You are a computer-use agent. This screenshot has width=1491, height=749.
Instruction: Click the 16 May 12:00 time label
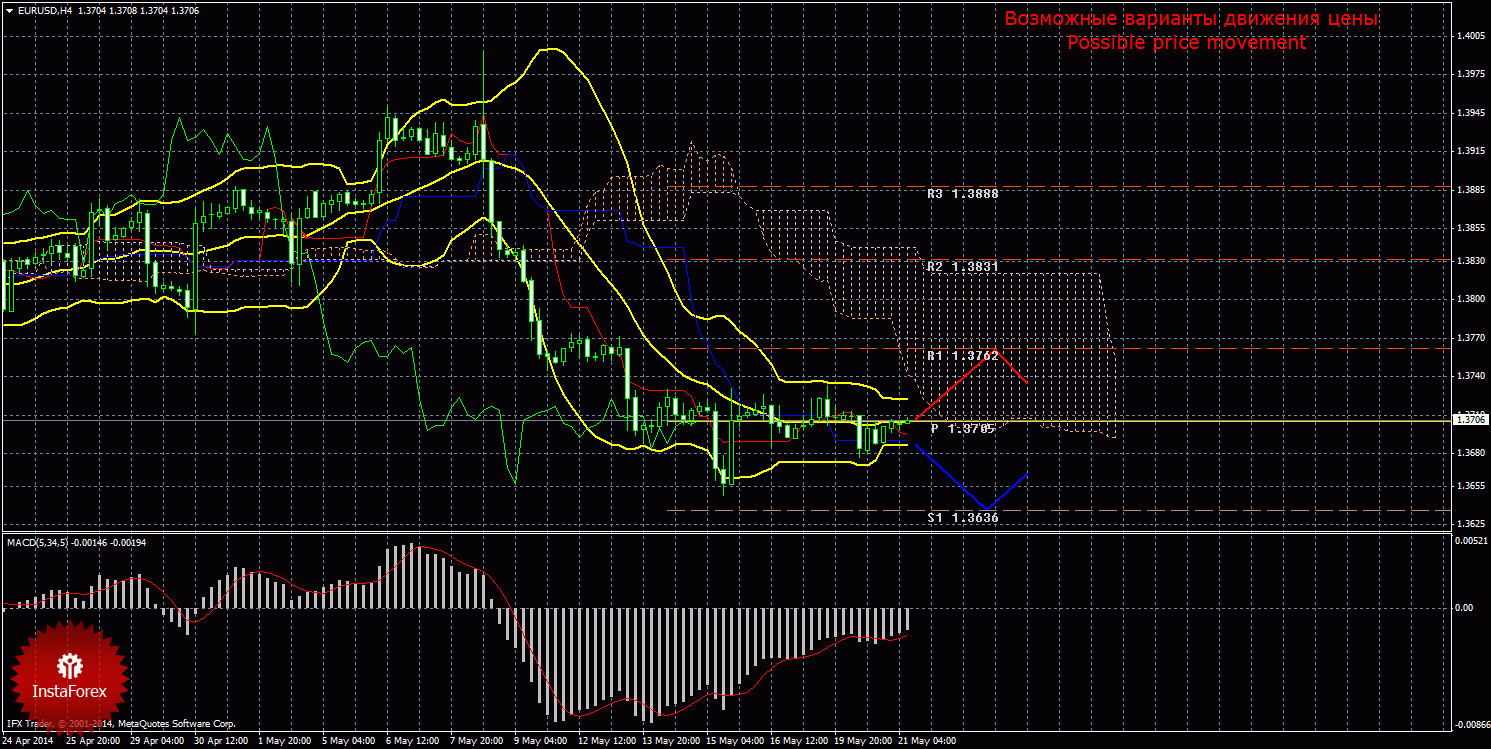[798, 742]
